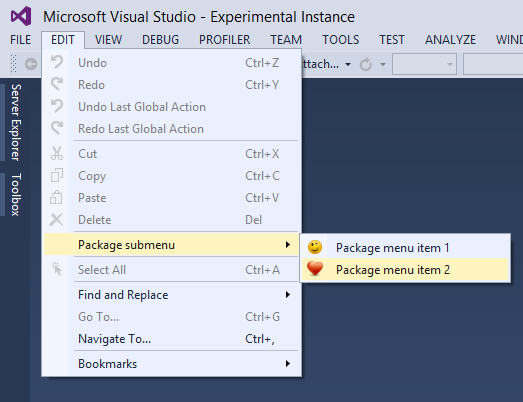Image resolution: width=523 pixels, height=402 pixels.
Task: Click the scissors Cut icon
Action: [57, 153]
